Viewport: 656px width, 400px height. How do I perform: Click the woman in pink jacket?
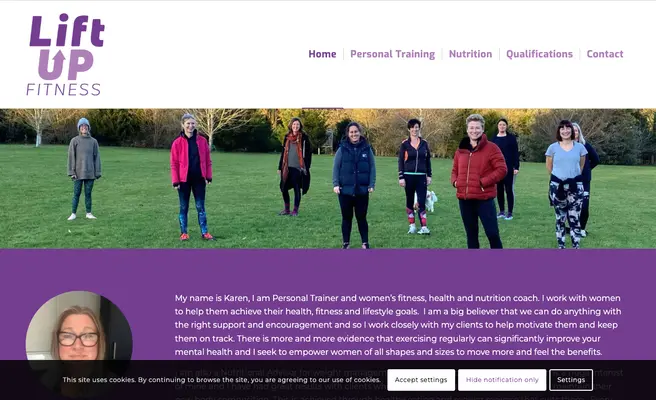point(192,177)
